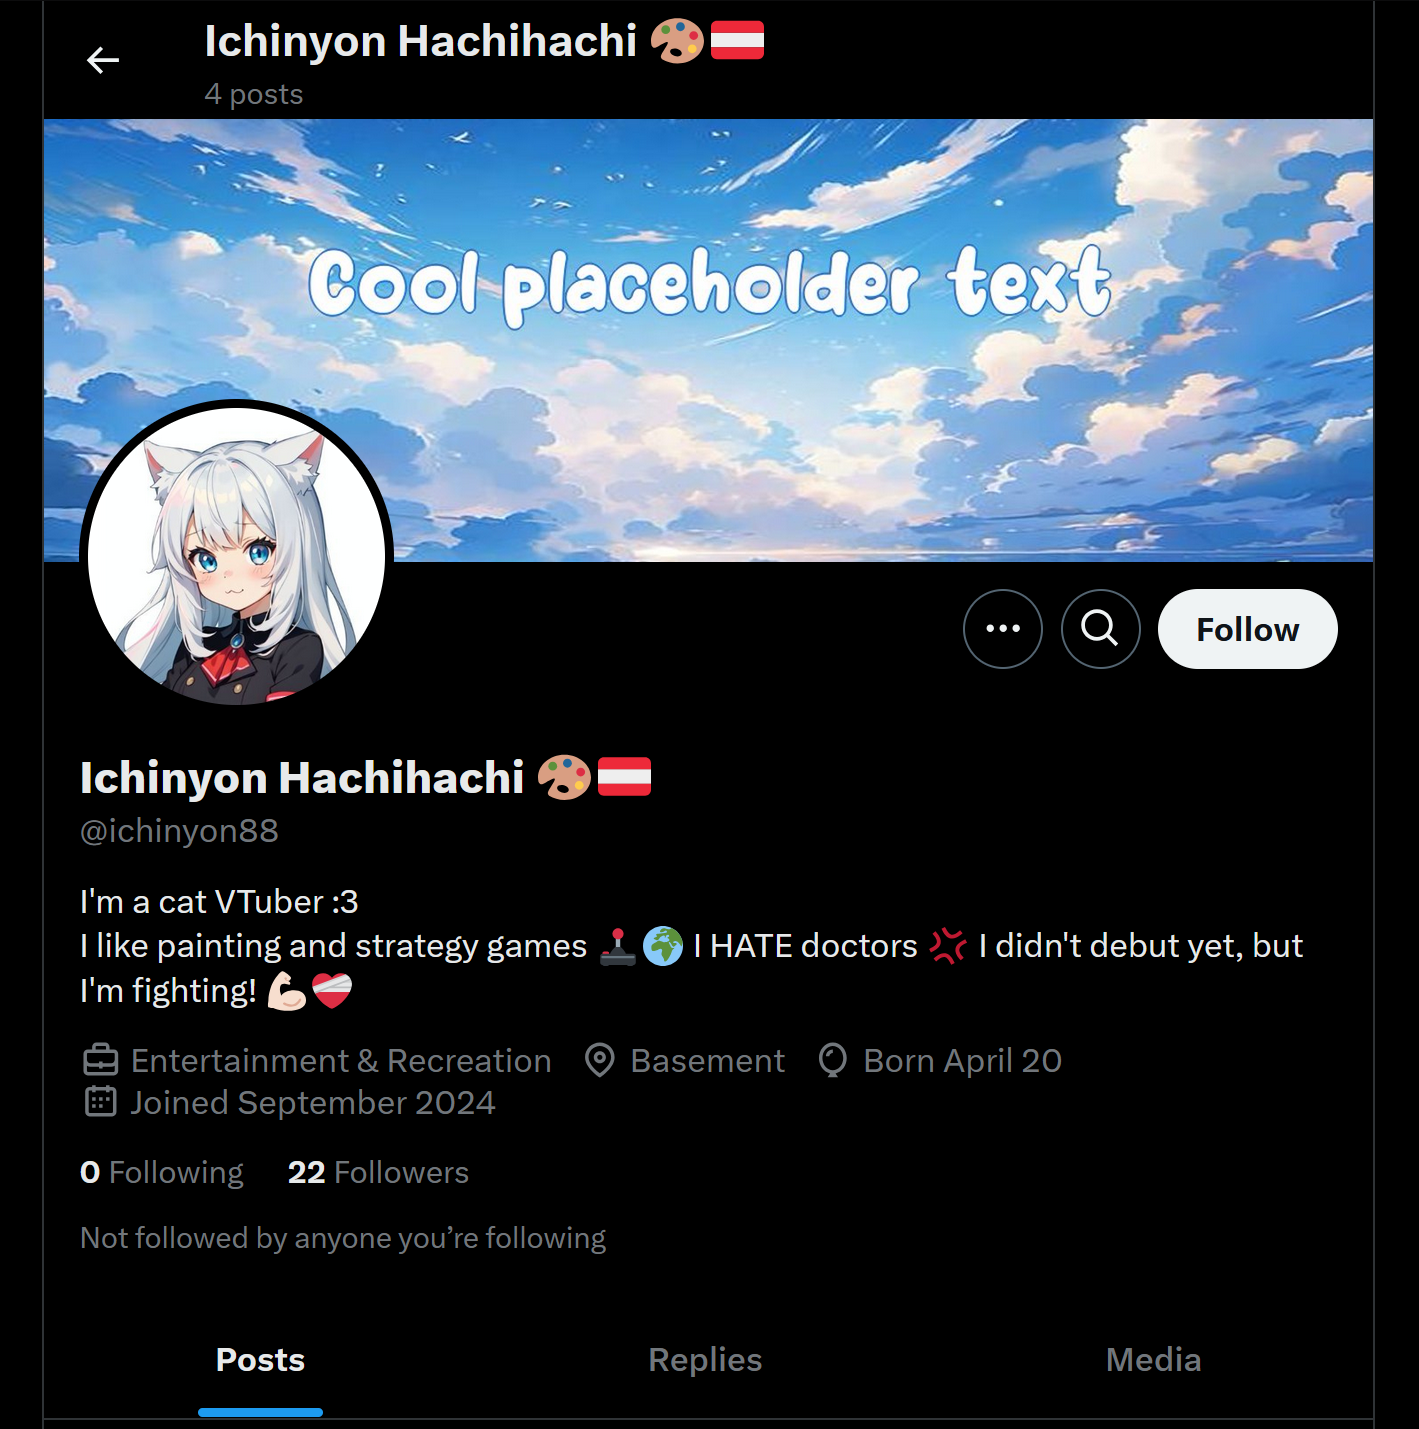Switch to the Replies tab

click(705, 1360)
